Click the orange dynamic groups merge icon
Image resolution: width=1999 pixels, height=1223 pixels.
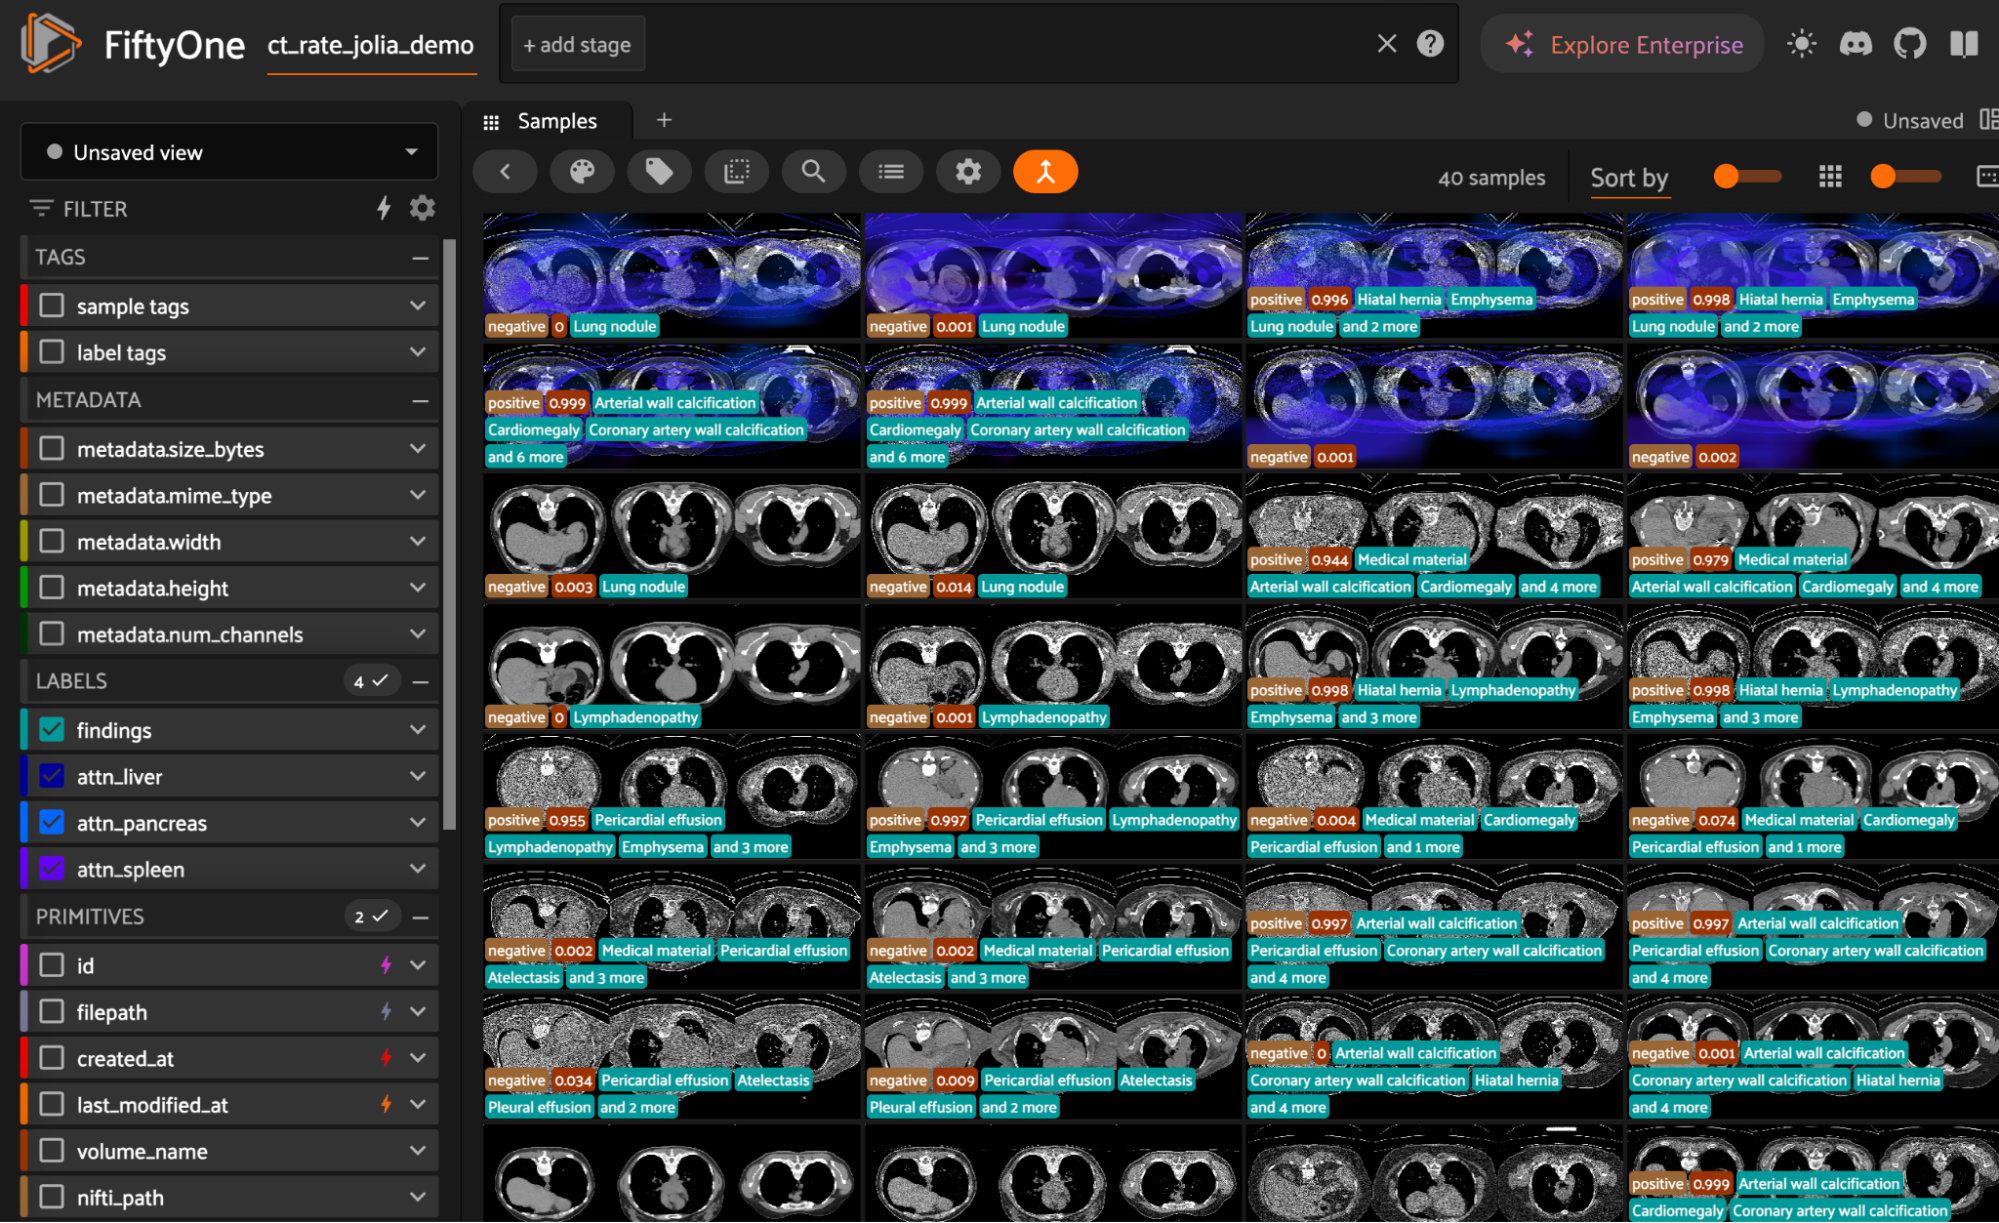click(x=1045, y=172)
